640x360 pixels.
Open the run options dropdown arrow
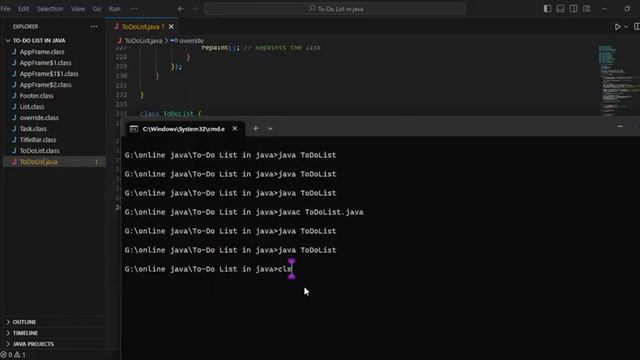[x=626, y=27]
